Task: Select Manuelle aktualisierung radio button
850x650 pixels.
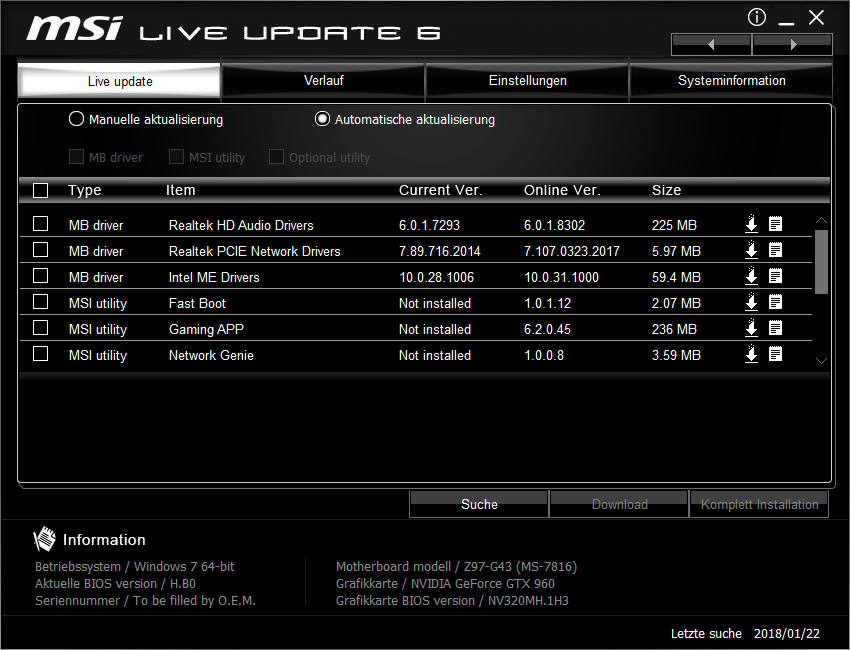Action: pyautogui.click(x=76, y=119)
